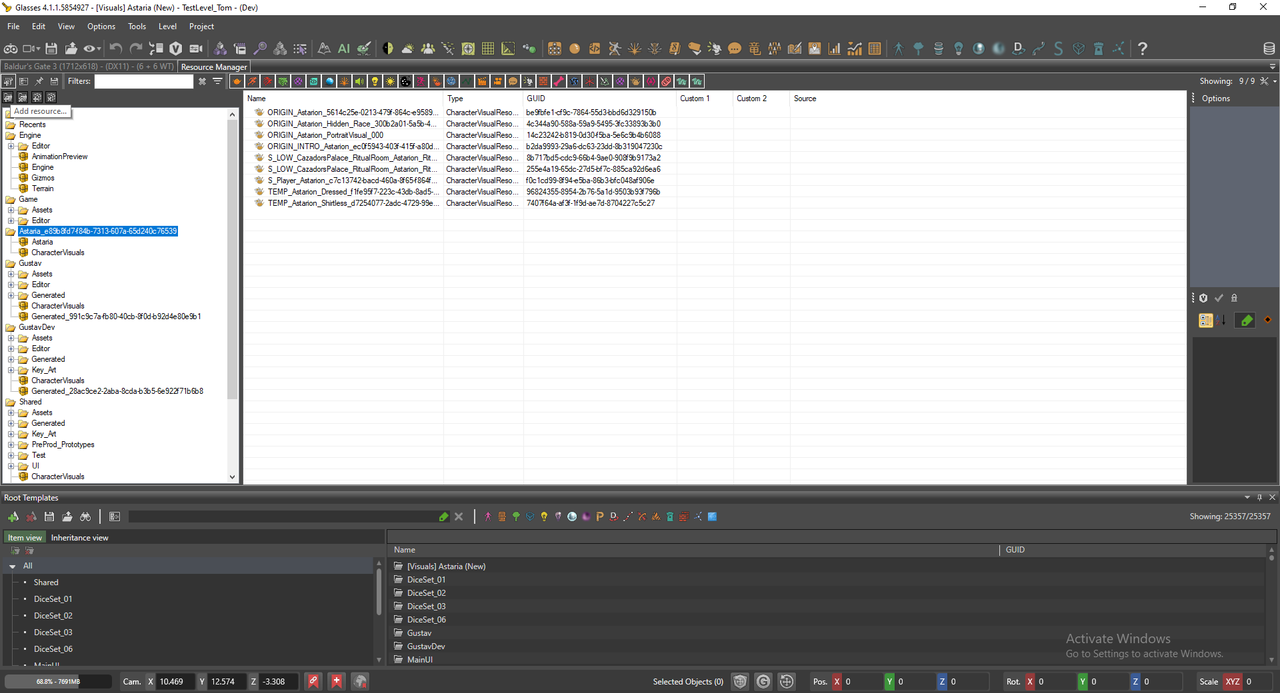This screenshot has width=1280, height=693.
Task: Click the green pencil icon in Options panel
Action: pos(1245,320)
